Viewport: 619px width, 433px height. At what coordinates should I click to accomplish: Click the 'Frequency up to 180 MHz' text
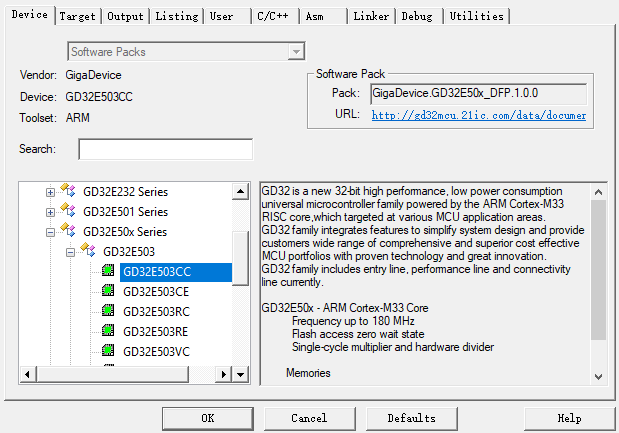pyautogui.click(x=353, y=321)
